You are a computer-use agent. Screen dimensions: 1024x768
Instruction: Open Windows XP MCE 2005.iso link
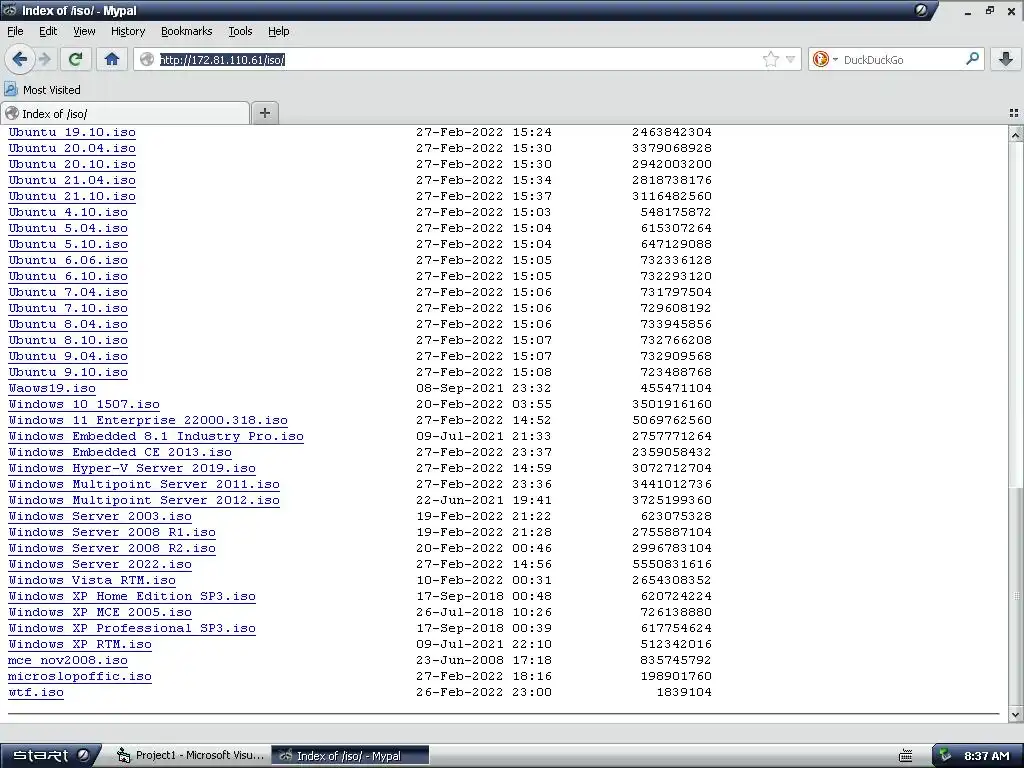pyautogui.click(x=100, y=612)
